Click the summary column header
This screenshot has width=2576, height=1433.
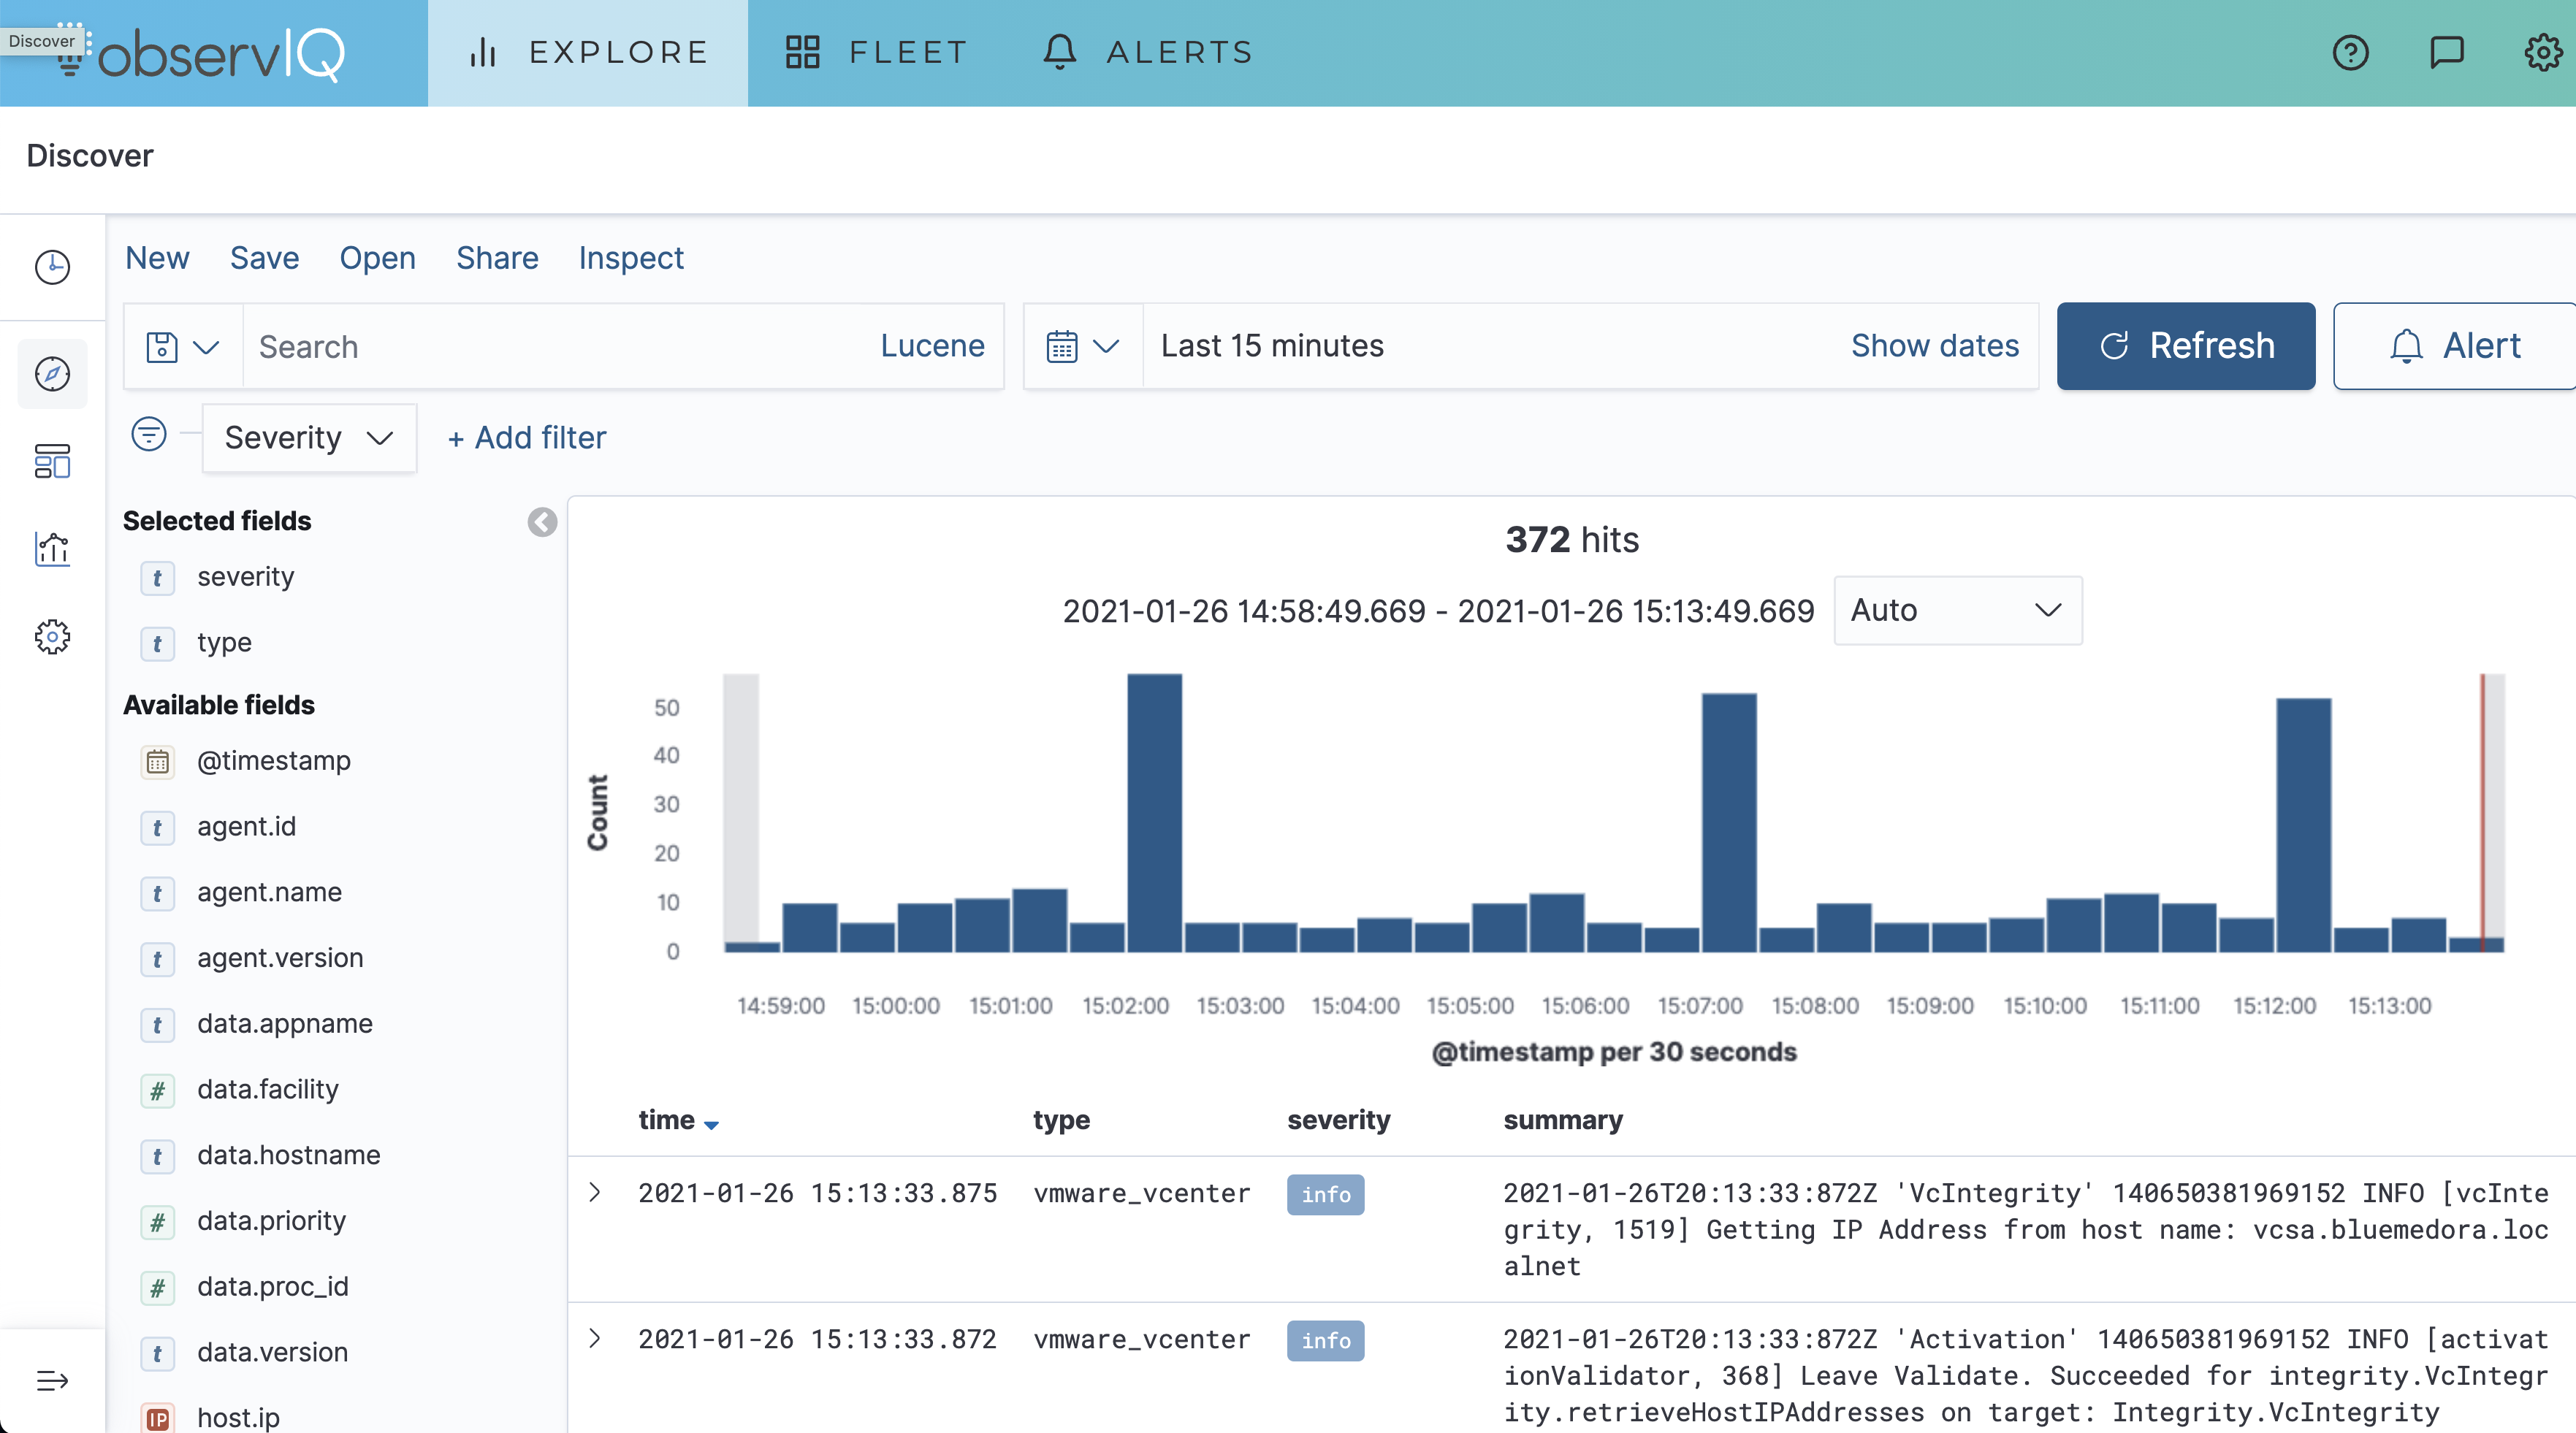pyautogui.click(x=1563, y=1120)
